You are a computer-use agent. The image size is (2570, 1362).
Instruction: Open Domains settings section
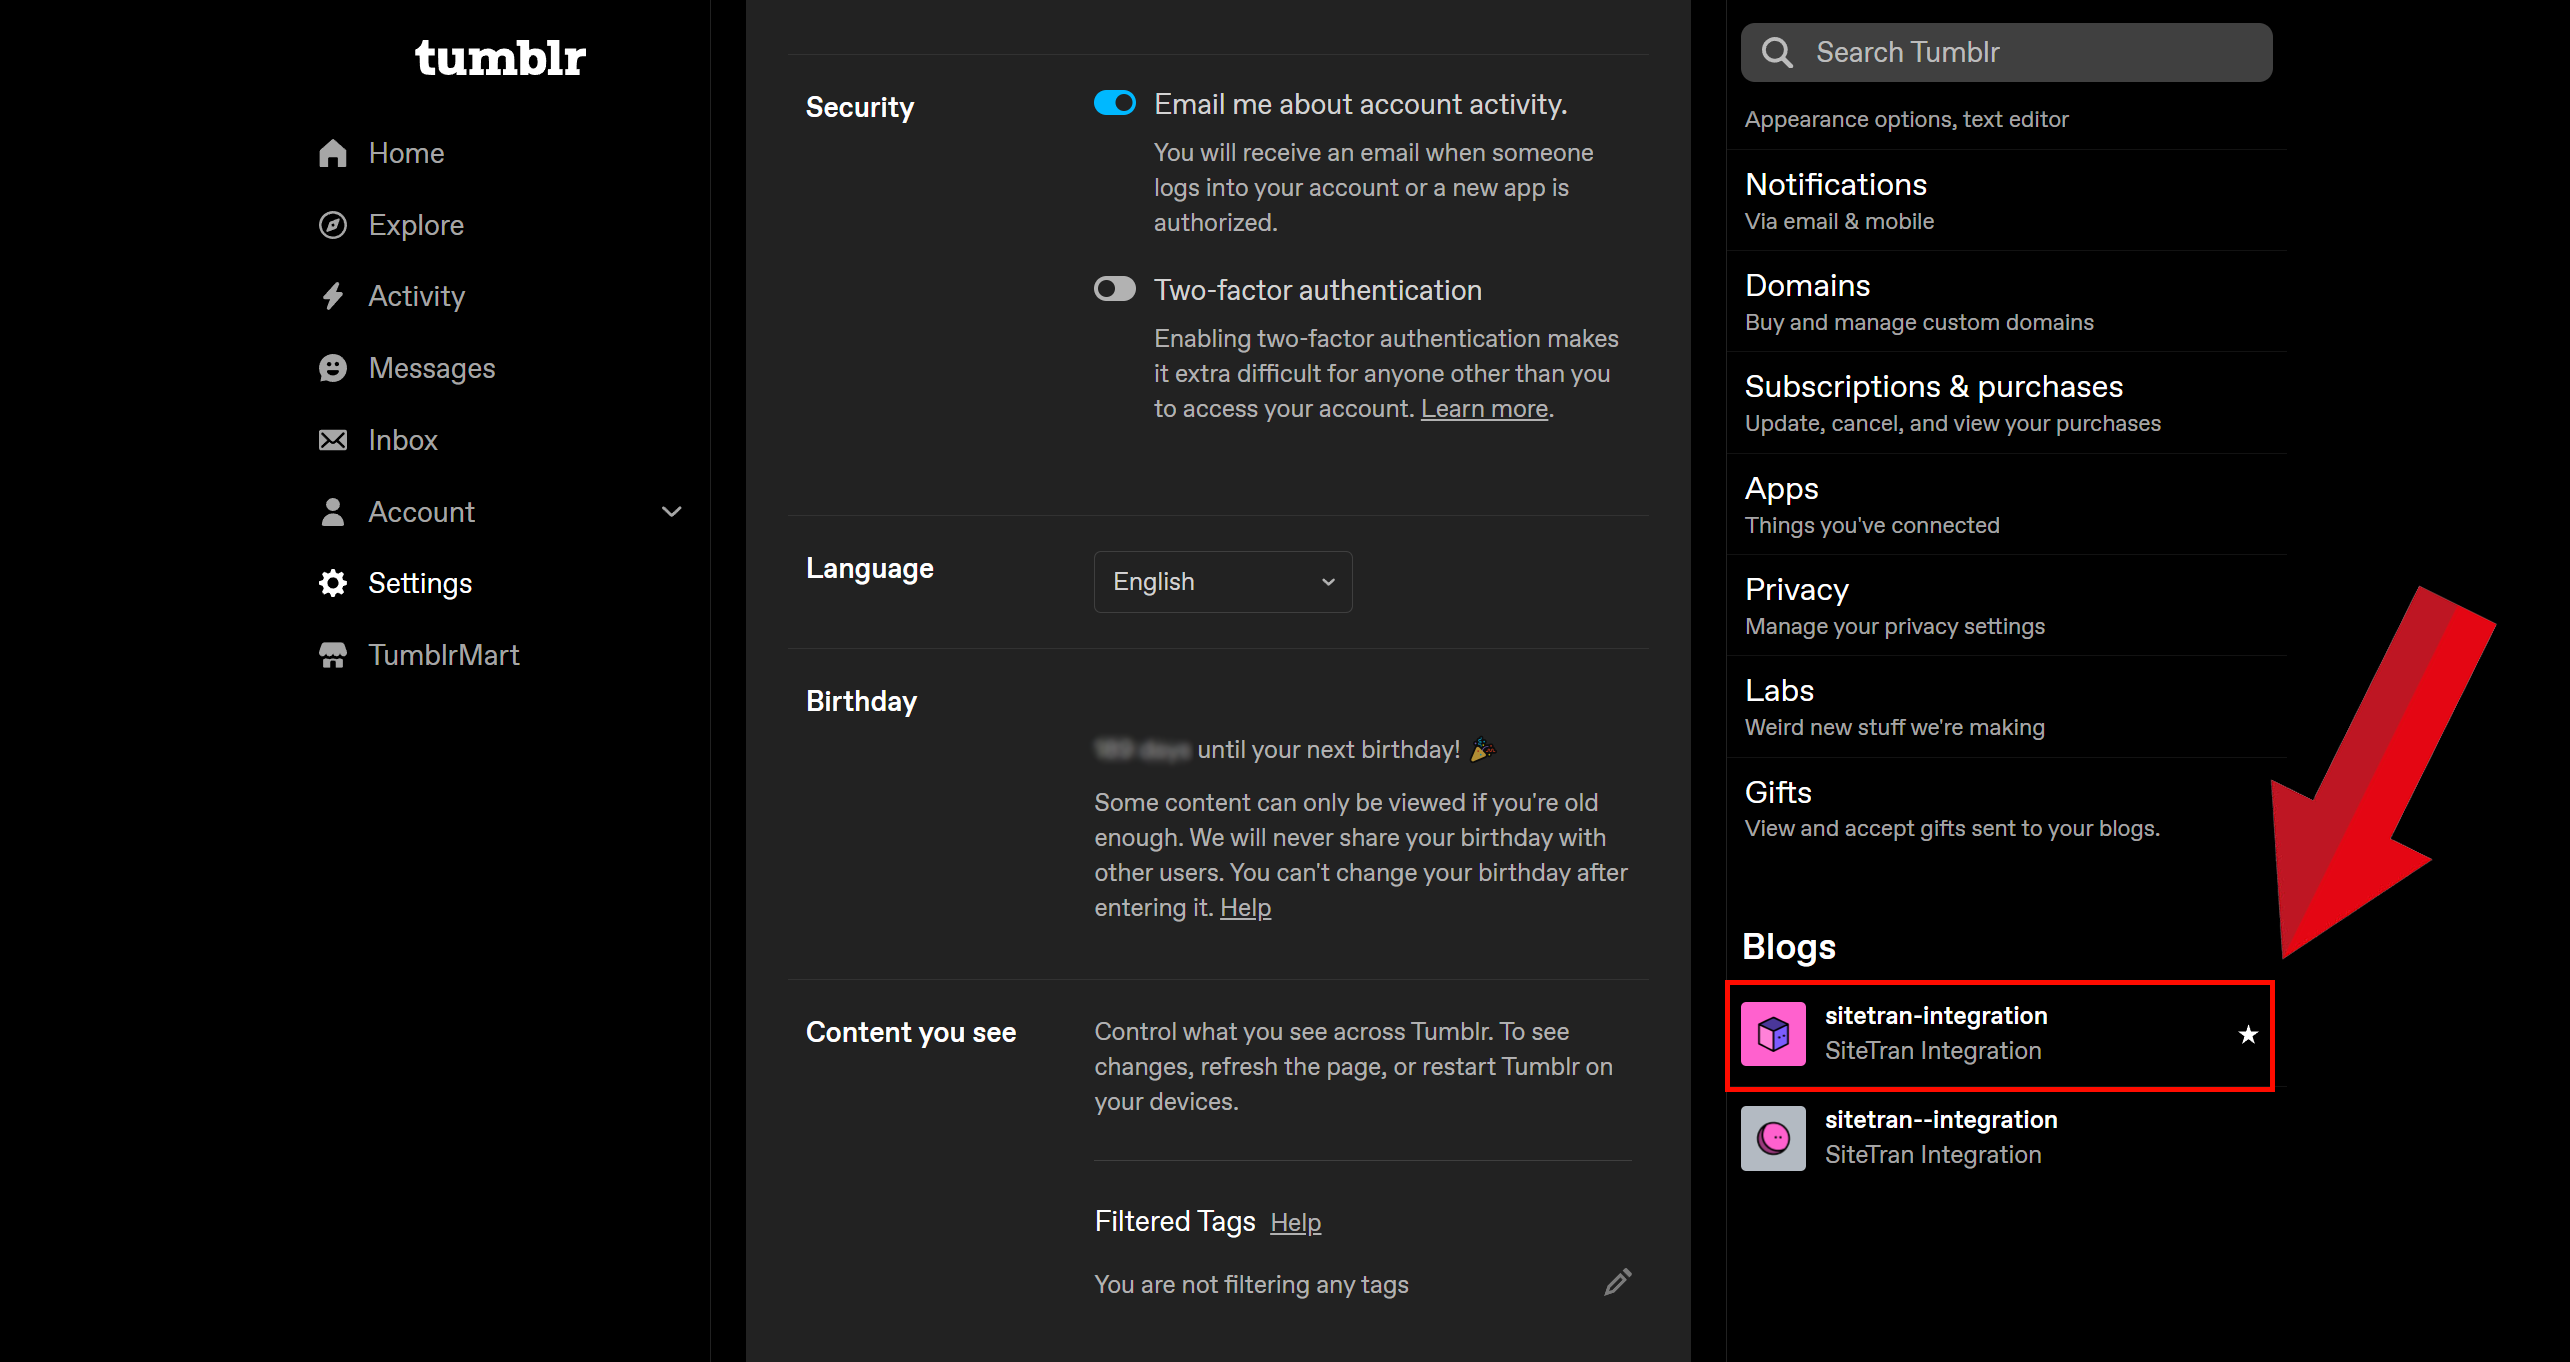2007,302
